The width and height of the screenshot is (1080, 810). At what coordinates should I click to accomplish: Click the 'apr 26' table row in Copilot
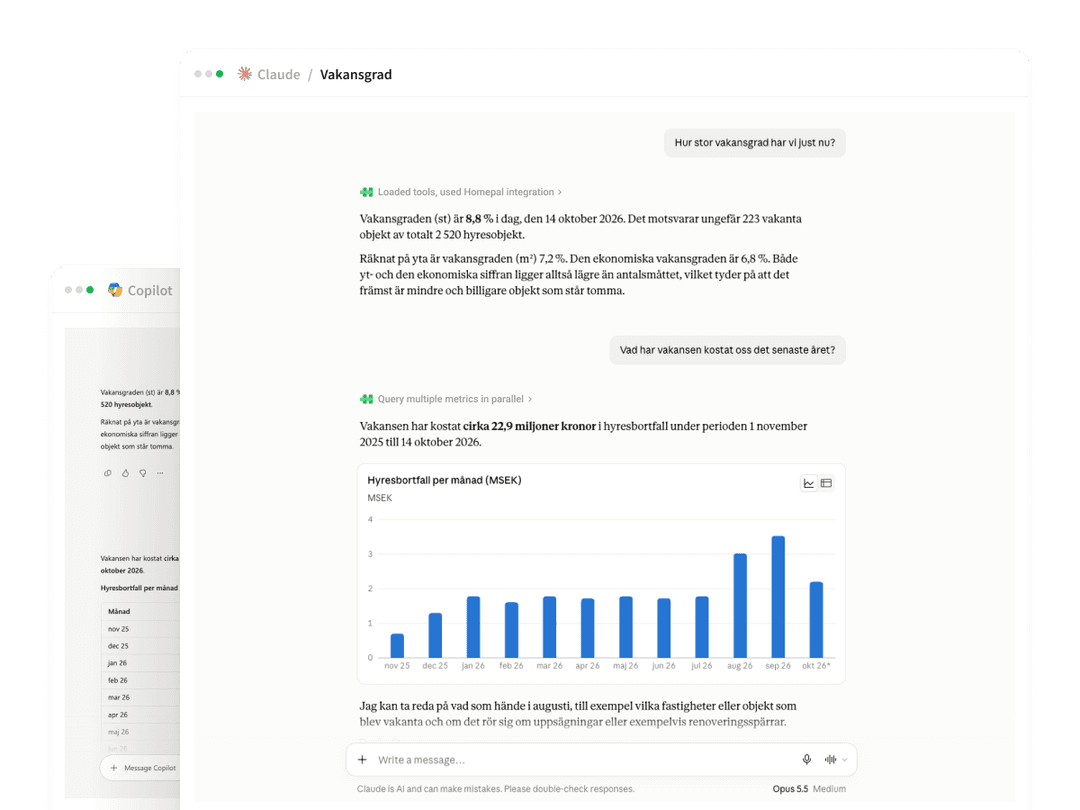(141, 715)
